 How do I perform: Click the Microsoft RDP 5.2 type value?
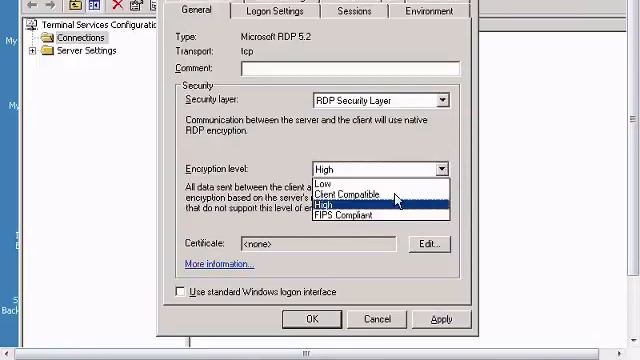(x=276, y=37)
